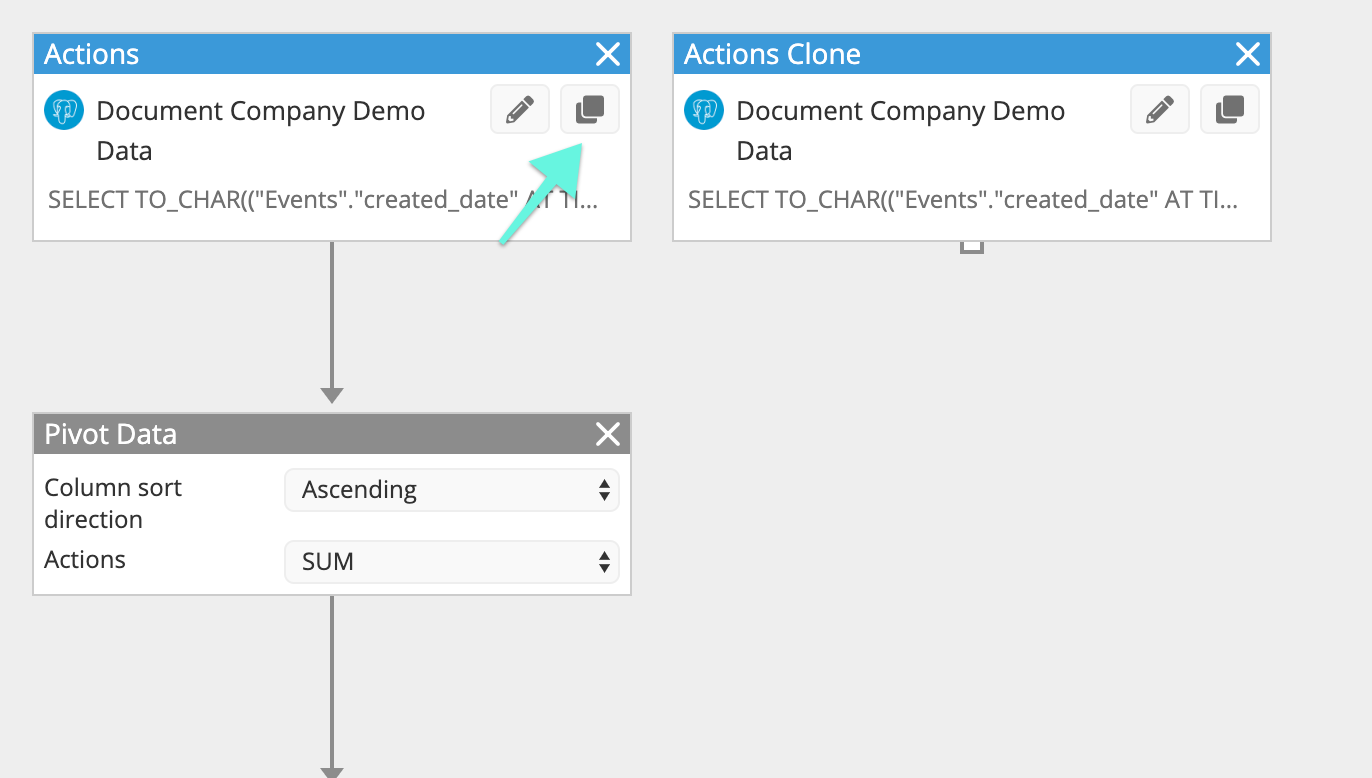Click SQL query preview in Actions Clone
1372x778 pixels.
tap(963, 200)
